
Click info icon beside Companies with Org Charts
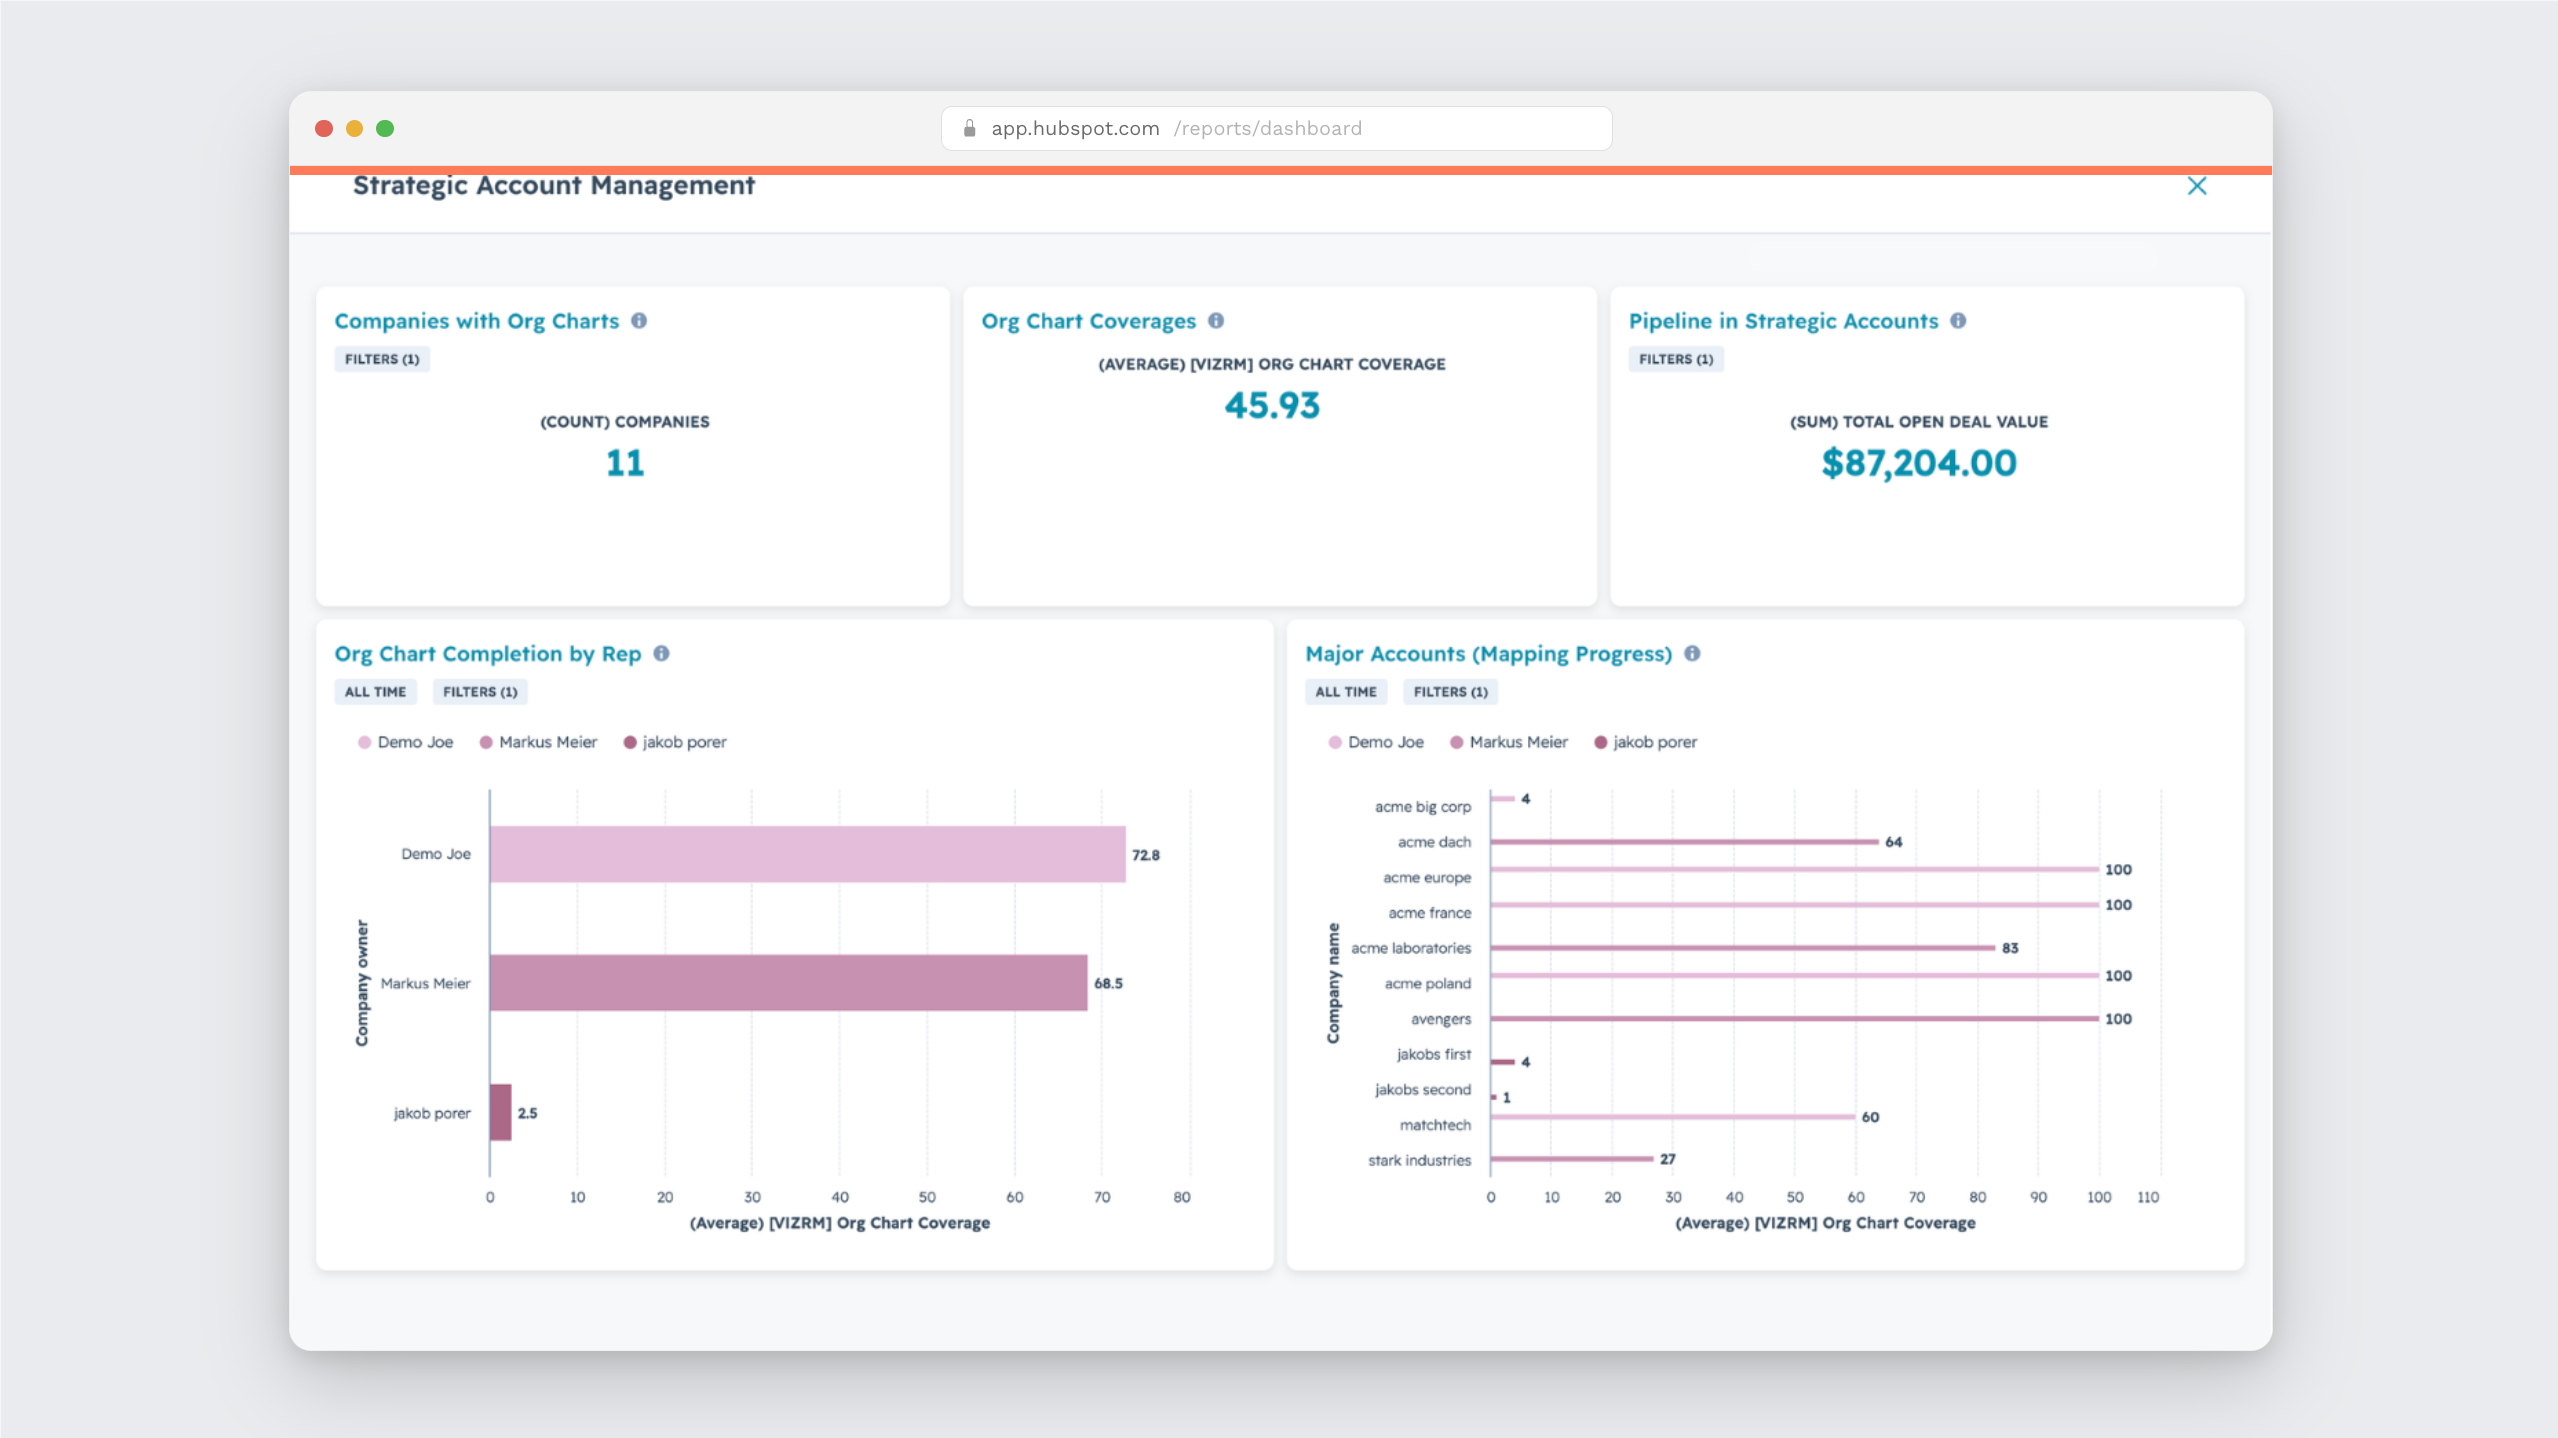pos(639,321)
